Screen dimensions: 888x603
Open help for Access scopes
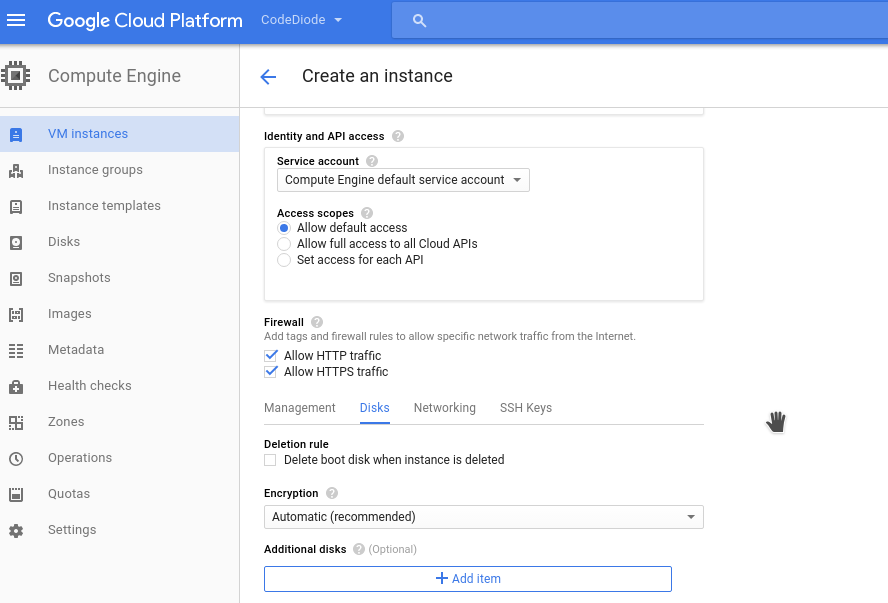tap(367, 213)
